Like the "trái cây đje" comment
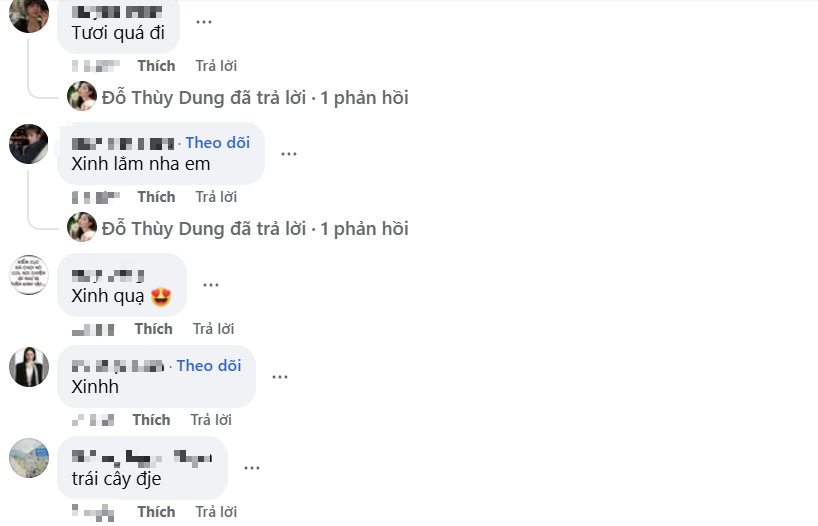818x526 pixels. pyautogui.click(x=156, y=512)
